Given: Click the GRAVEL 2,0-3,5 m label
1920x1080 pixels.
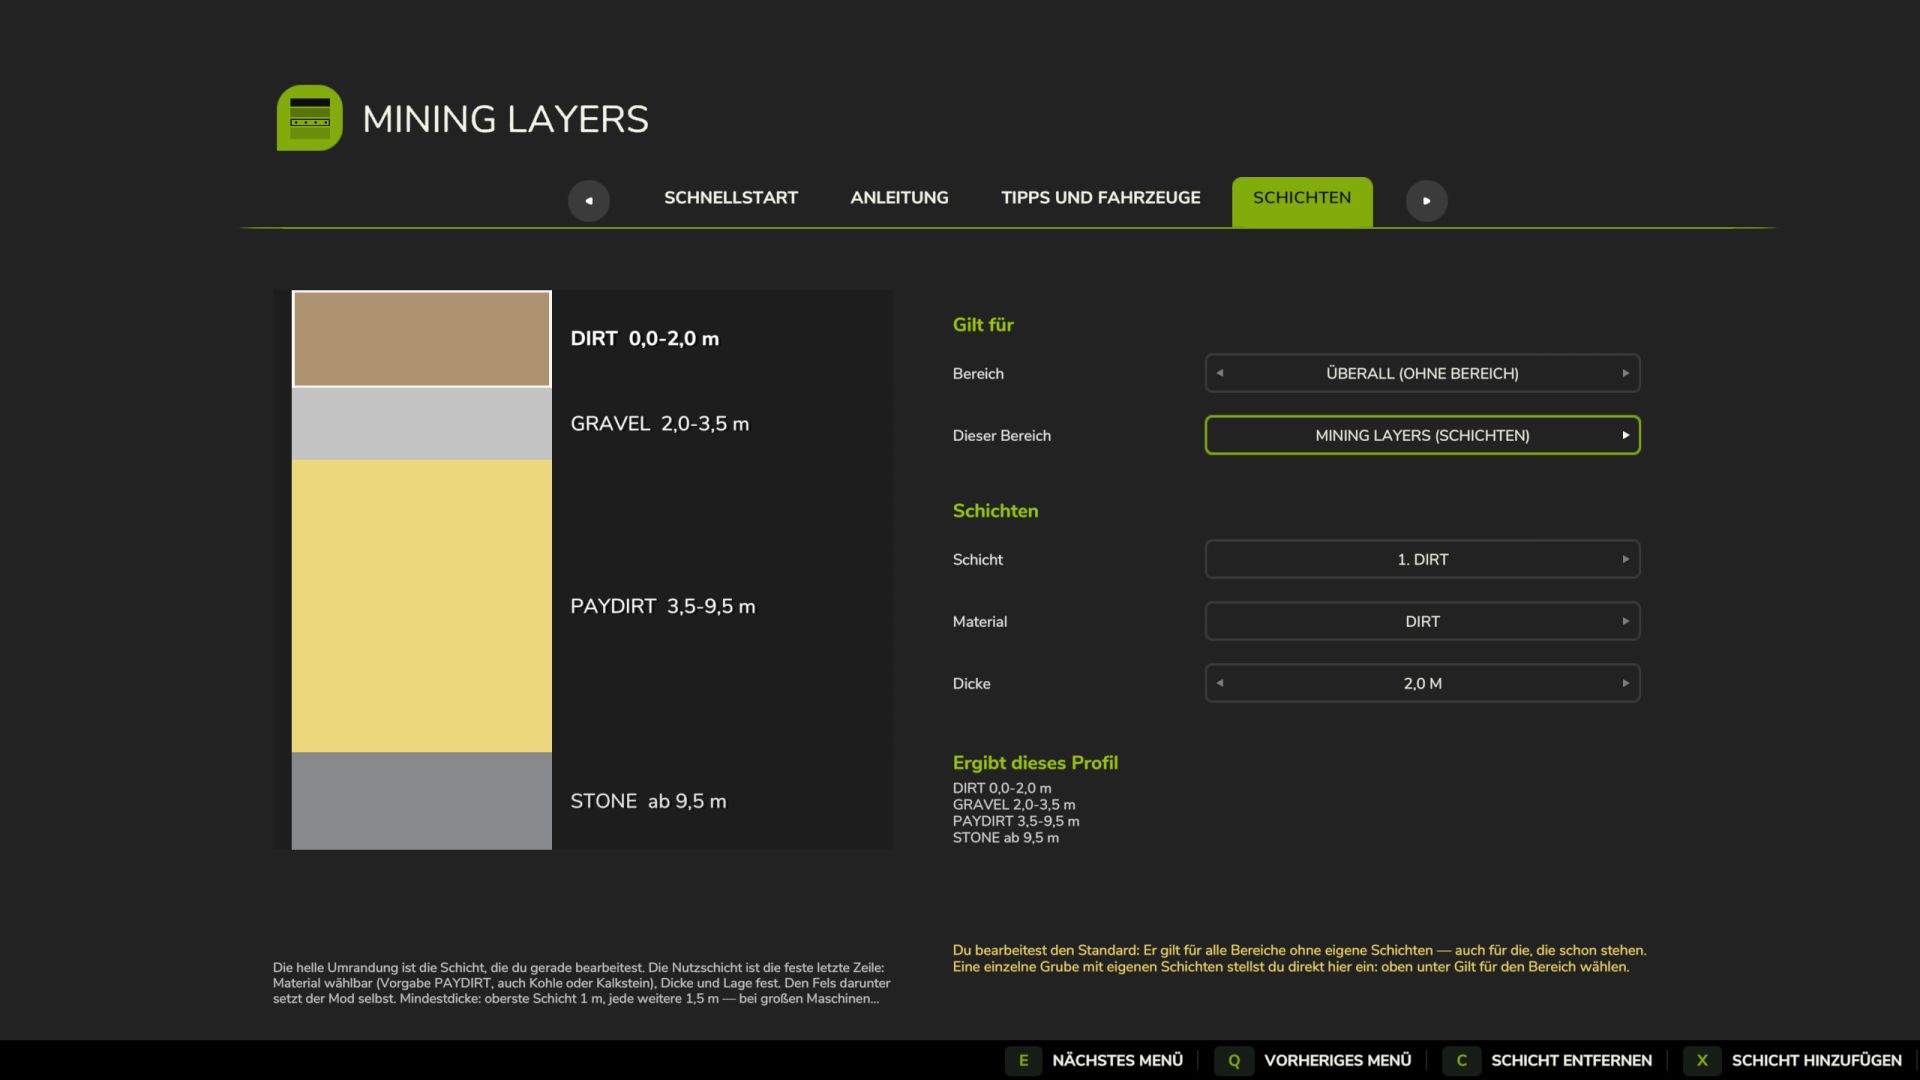Looking at the screenshot, I should coord(659,424).
